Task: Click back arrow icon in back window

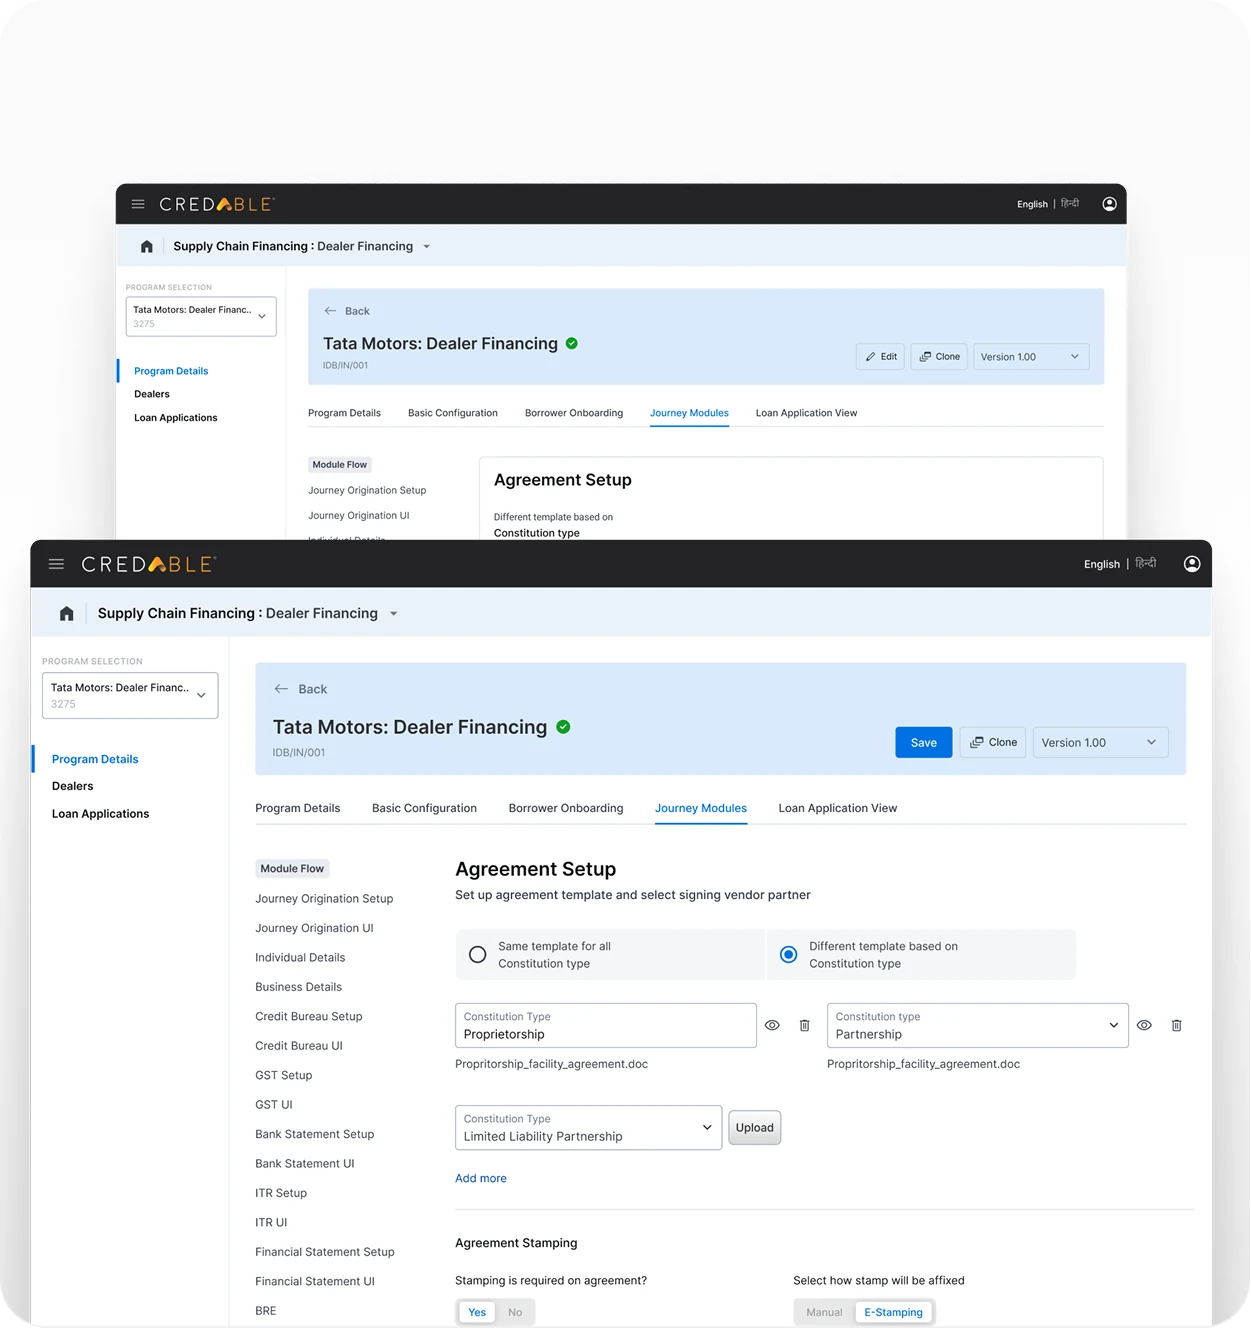Action: point(330,311)
